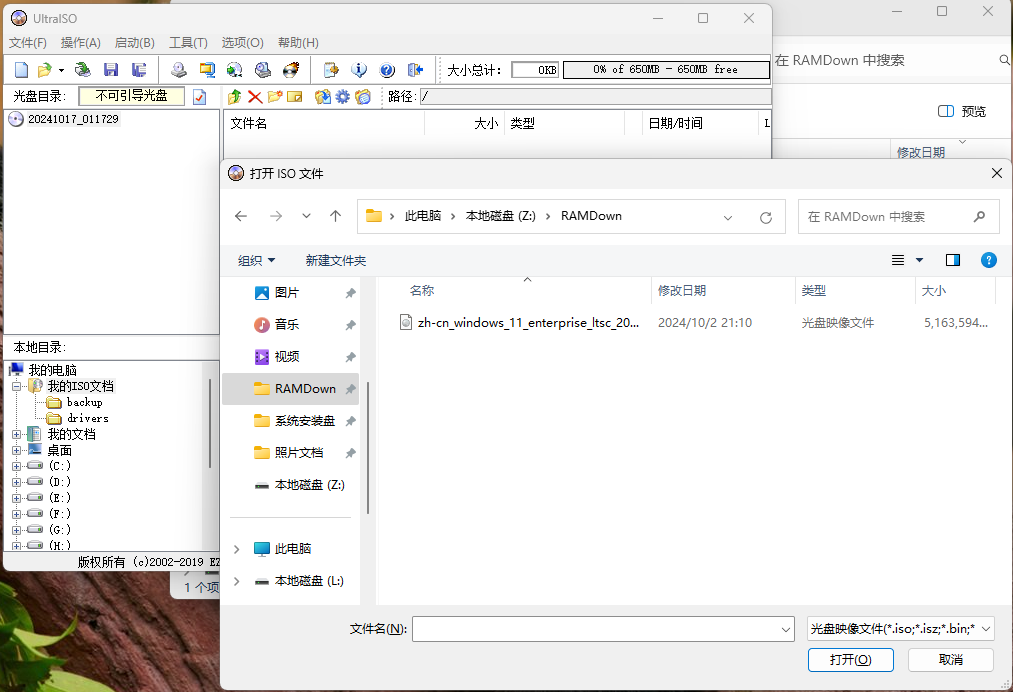The image size is (1013, 692).
Task: Expand 本地磁盘 (L:) in the navigation pane
Action: [236, 582]
